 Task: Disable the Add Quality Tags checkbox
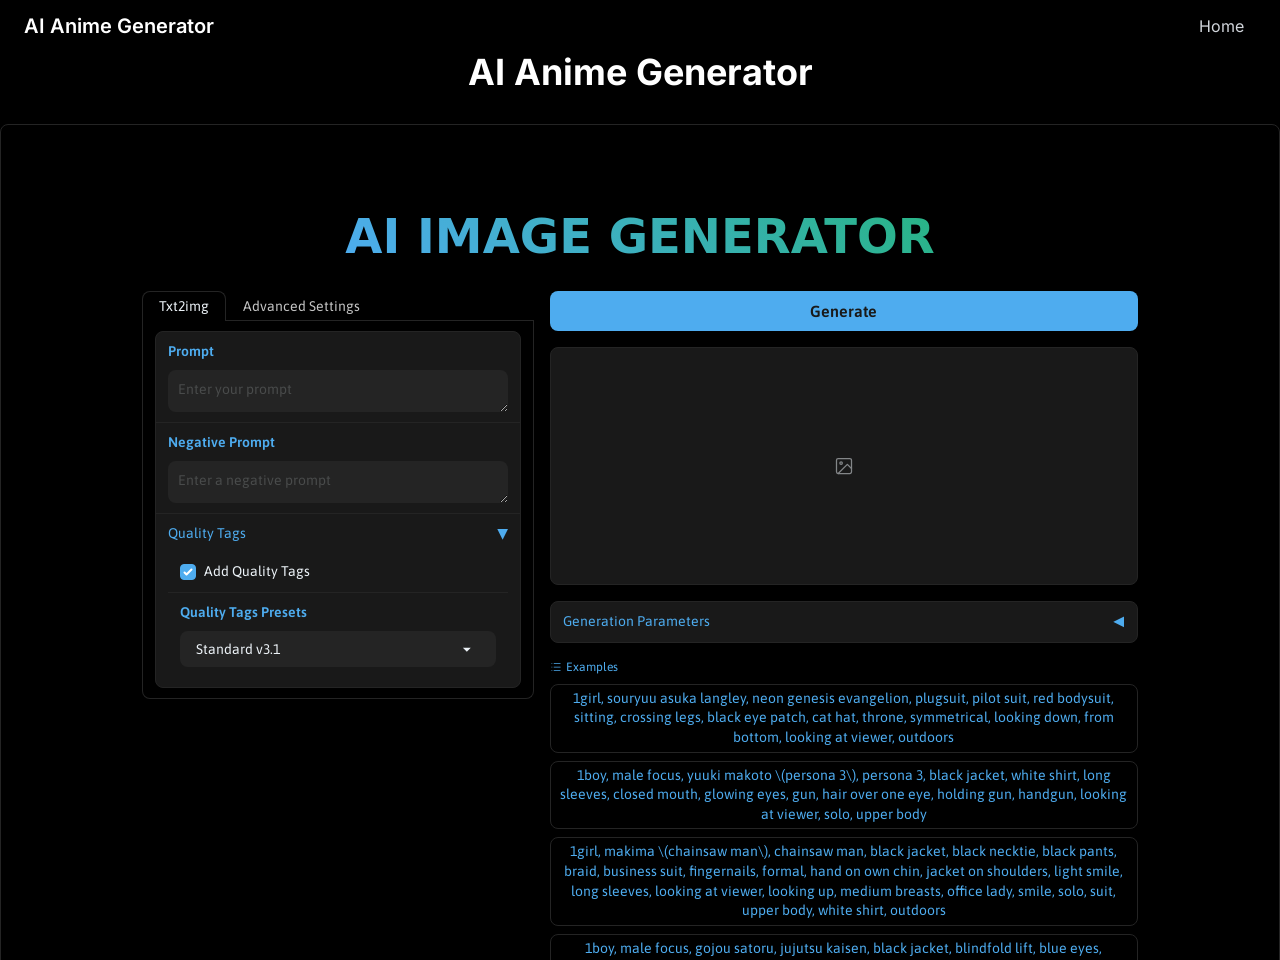point(187,571)
